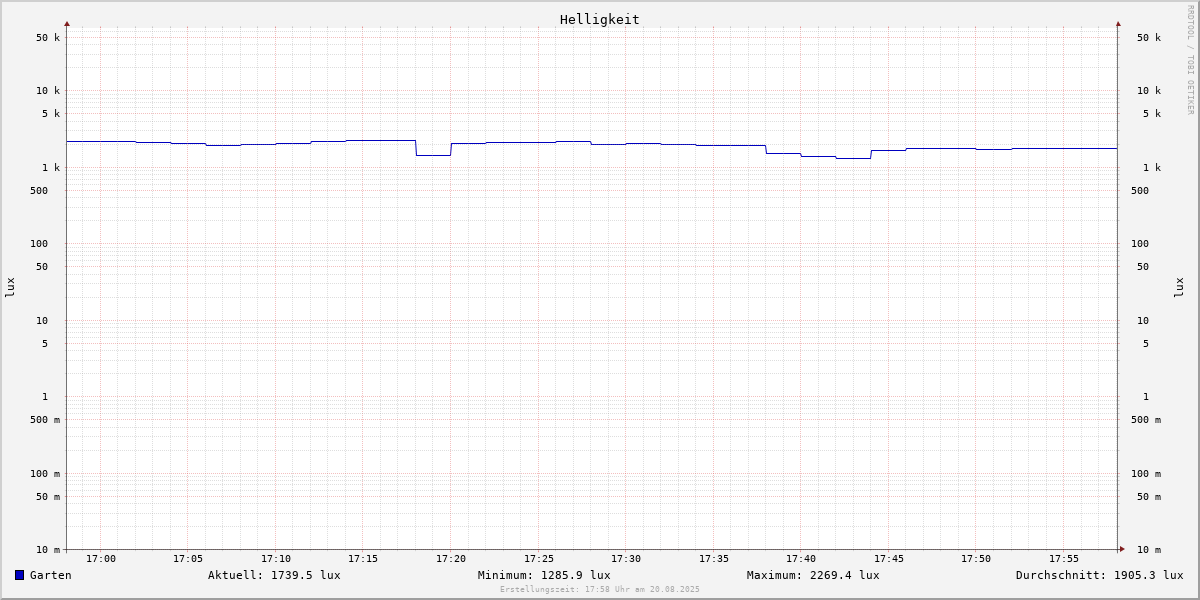Image resolution: width=1200 pixels, height=600 pixels.
Task: Select the chart title Helligkeit
Action: point(600,19)
